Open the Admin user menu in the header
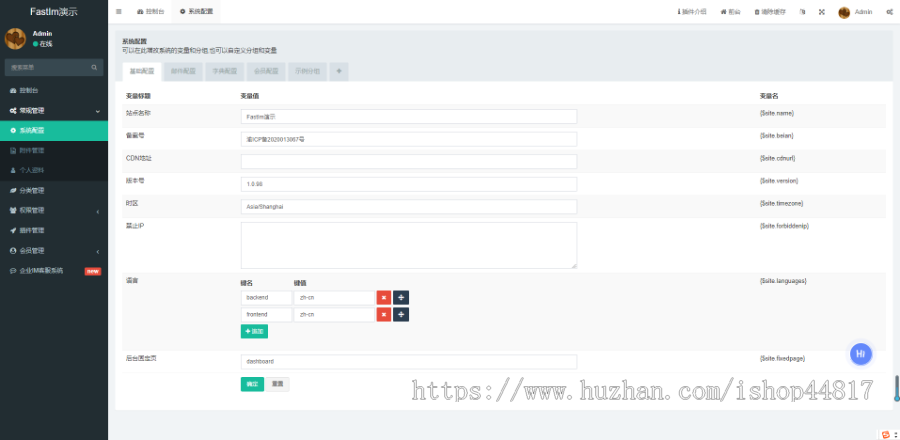900x440 pixels. click(x=855, y=11)
